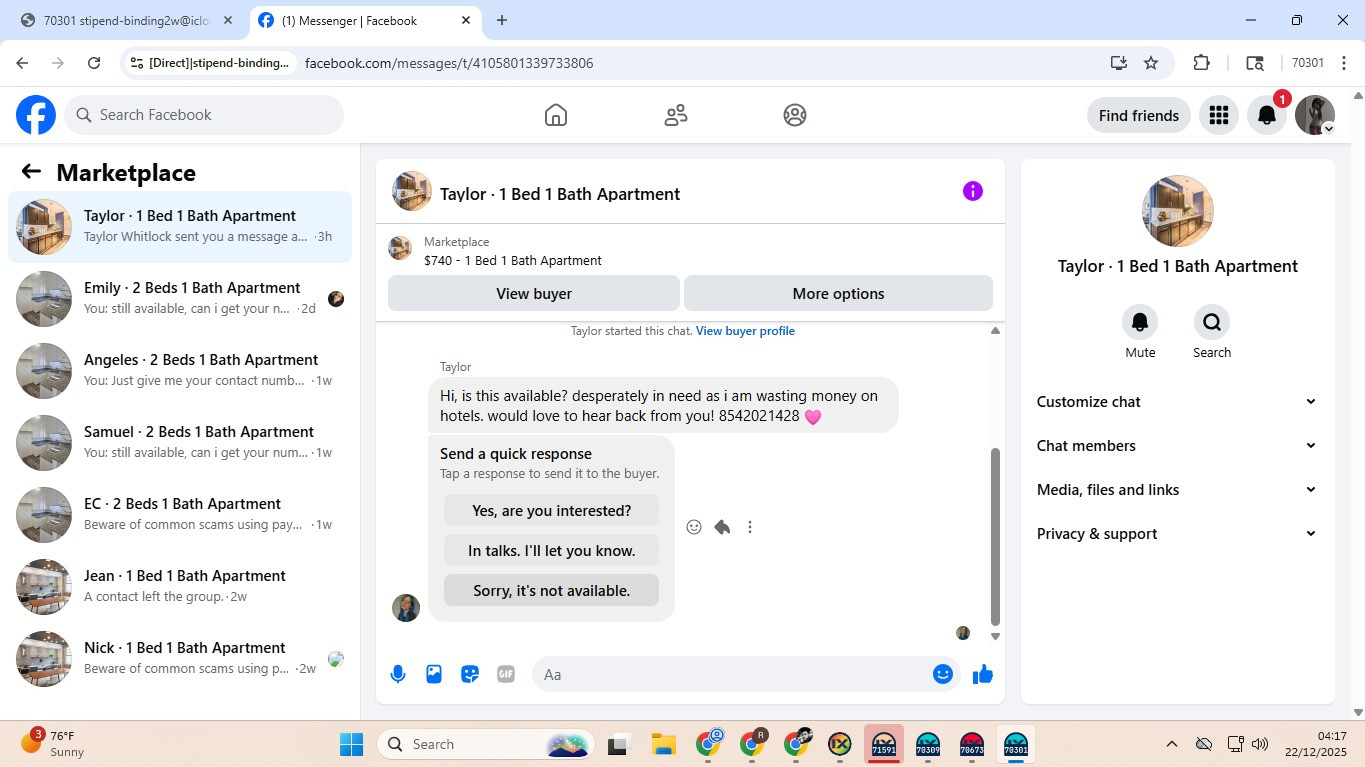Open taskbar clock showing 04:17
The width and height of the screenshot is (1365, 767).
1318,744
